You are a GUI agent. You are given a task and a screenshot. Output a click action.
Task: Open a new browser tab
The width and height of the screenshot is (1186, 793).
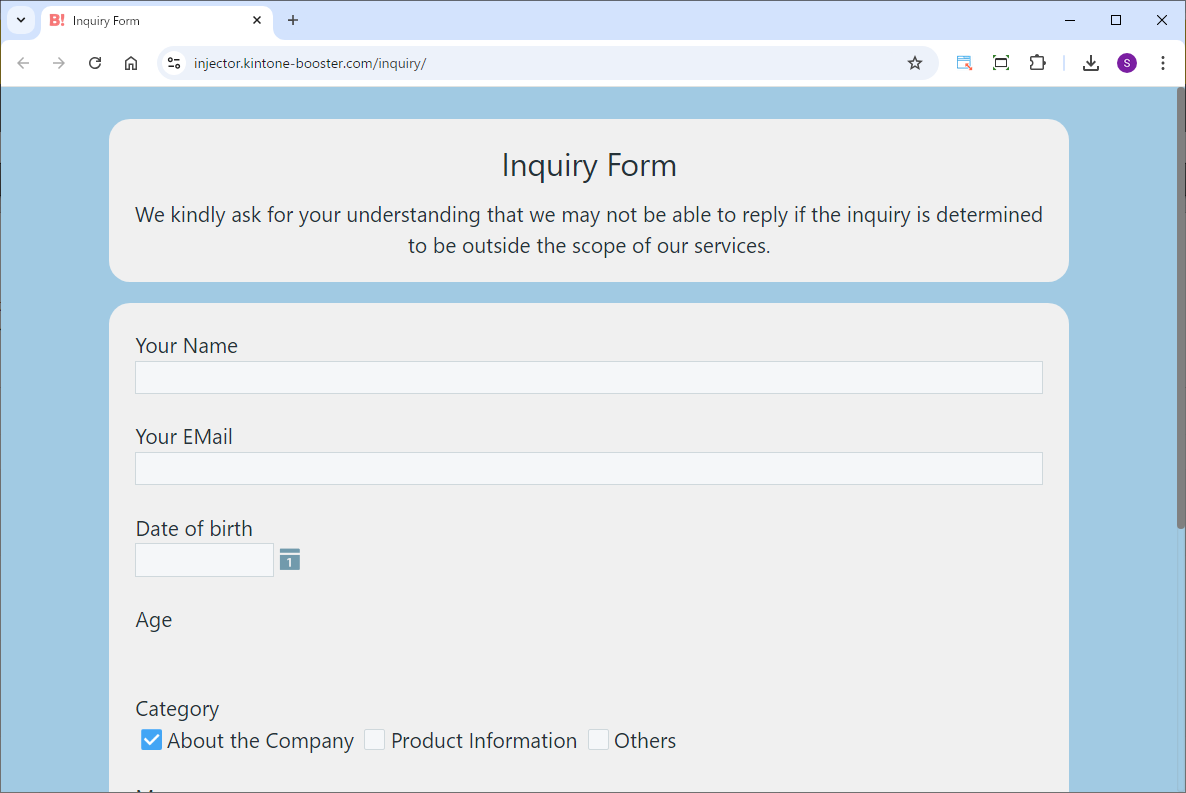pos(293,20)
